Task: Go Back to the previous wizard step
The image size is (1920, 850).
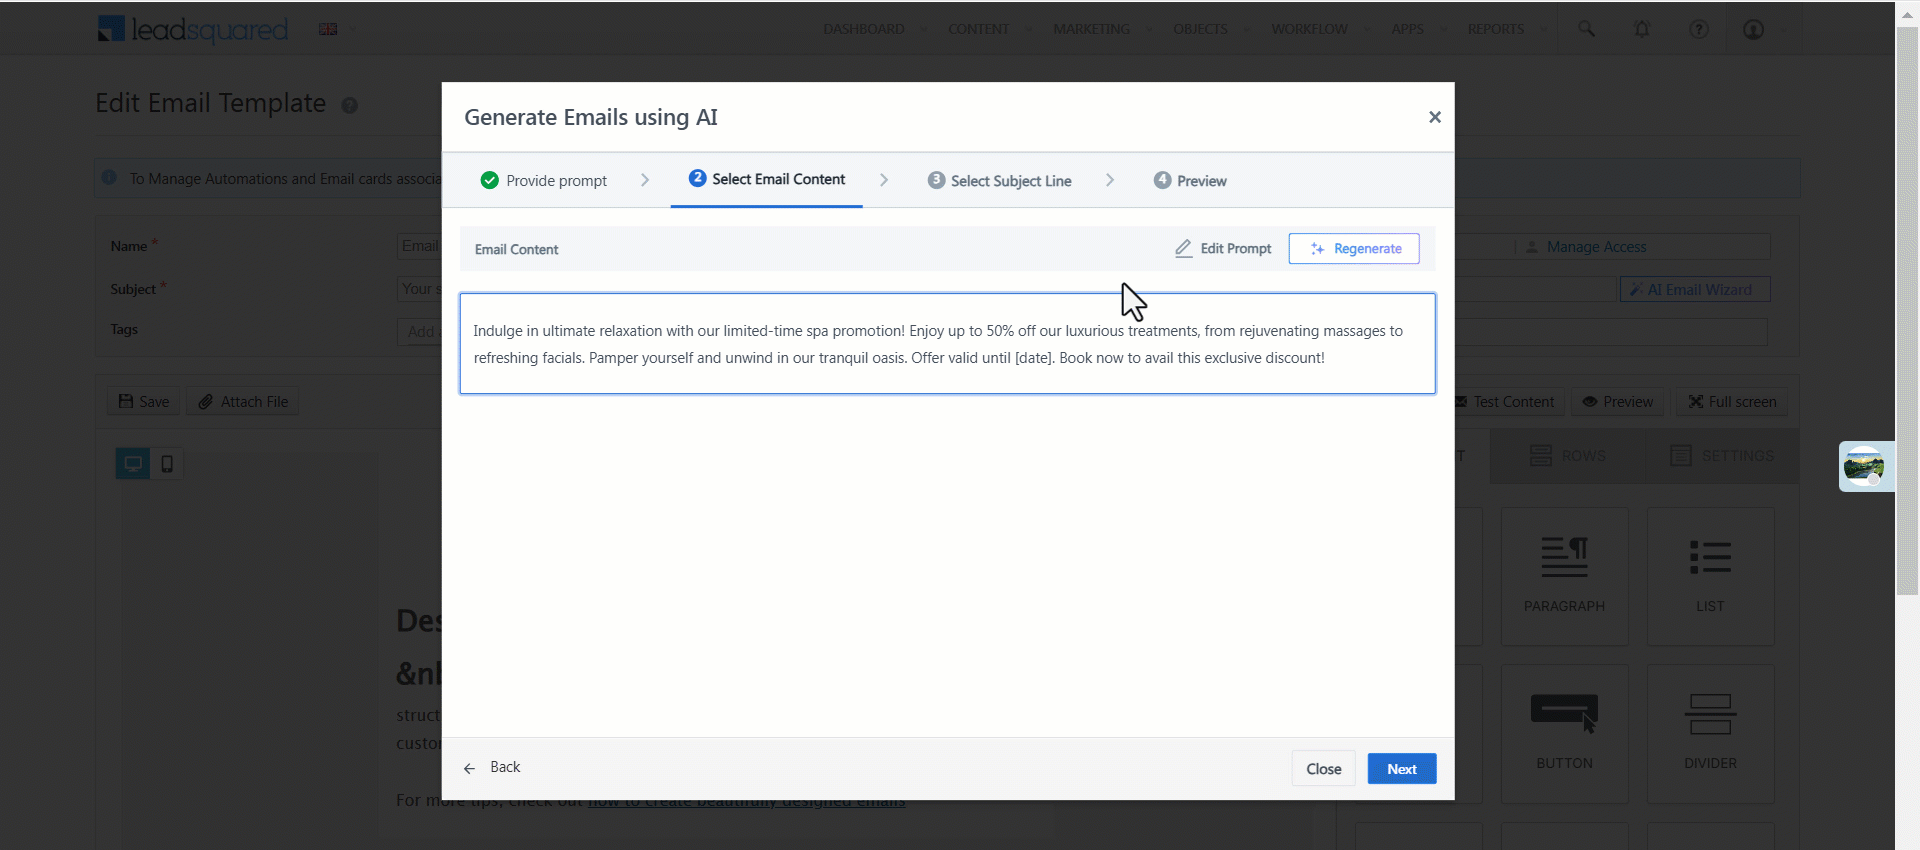Action: point(492,767)
